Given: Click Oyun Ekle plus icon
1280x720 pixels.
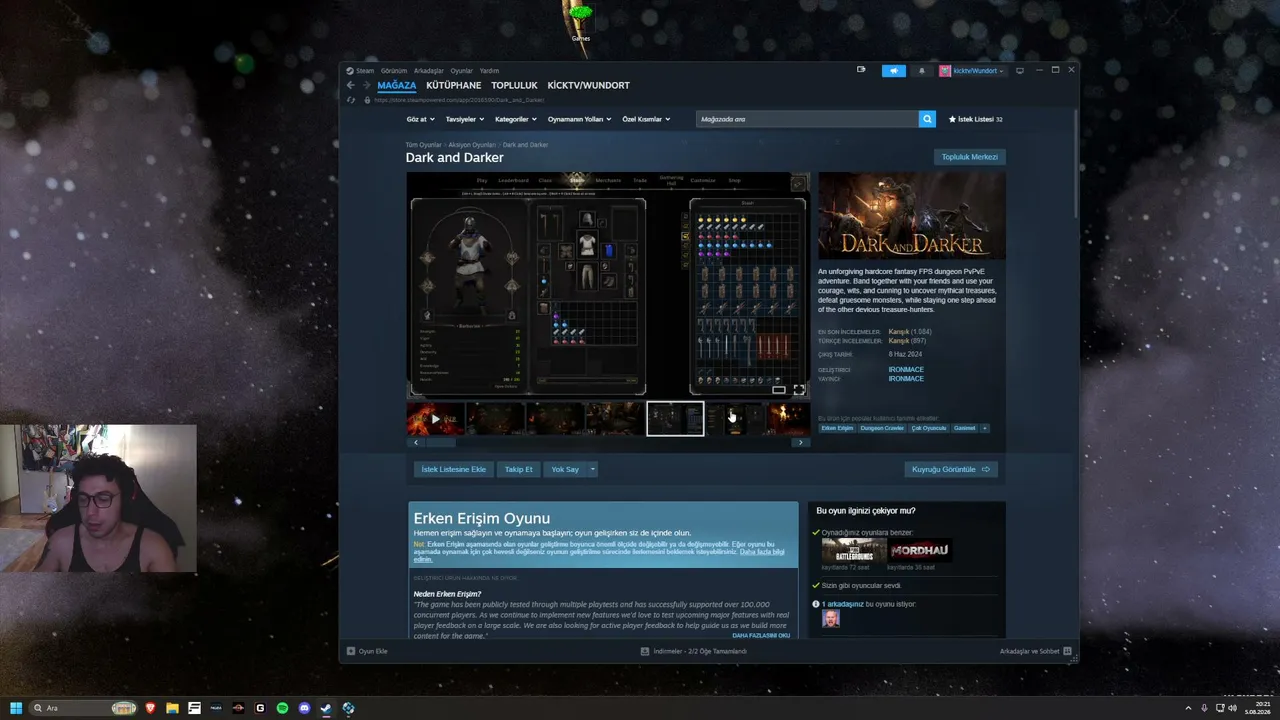Looking at the screenshot, I should coord(351,651).
